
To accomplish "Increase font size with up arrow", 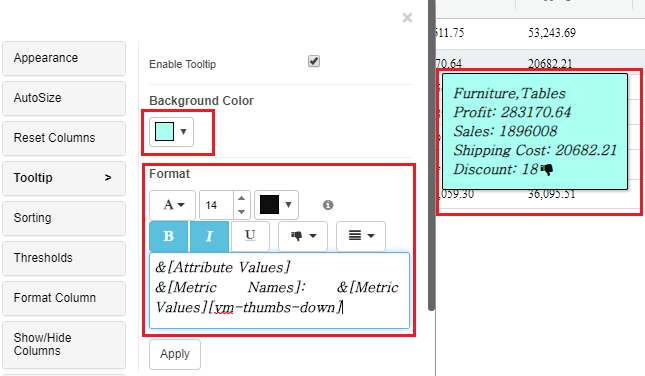I will tap(241, 198).
